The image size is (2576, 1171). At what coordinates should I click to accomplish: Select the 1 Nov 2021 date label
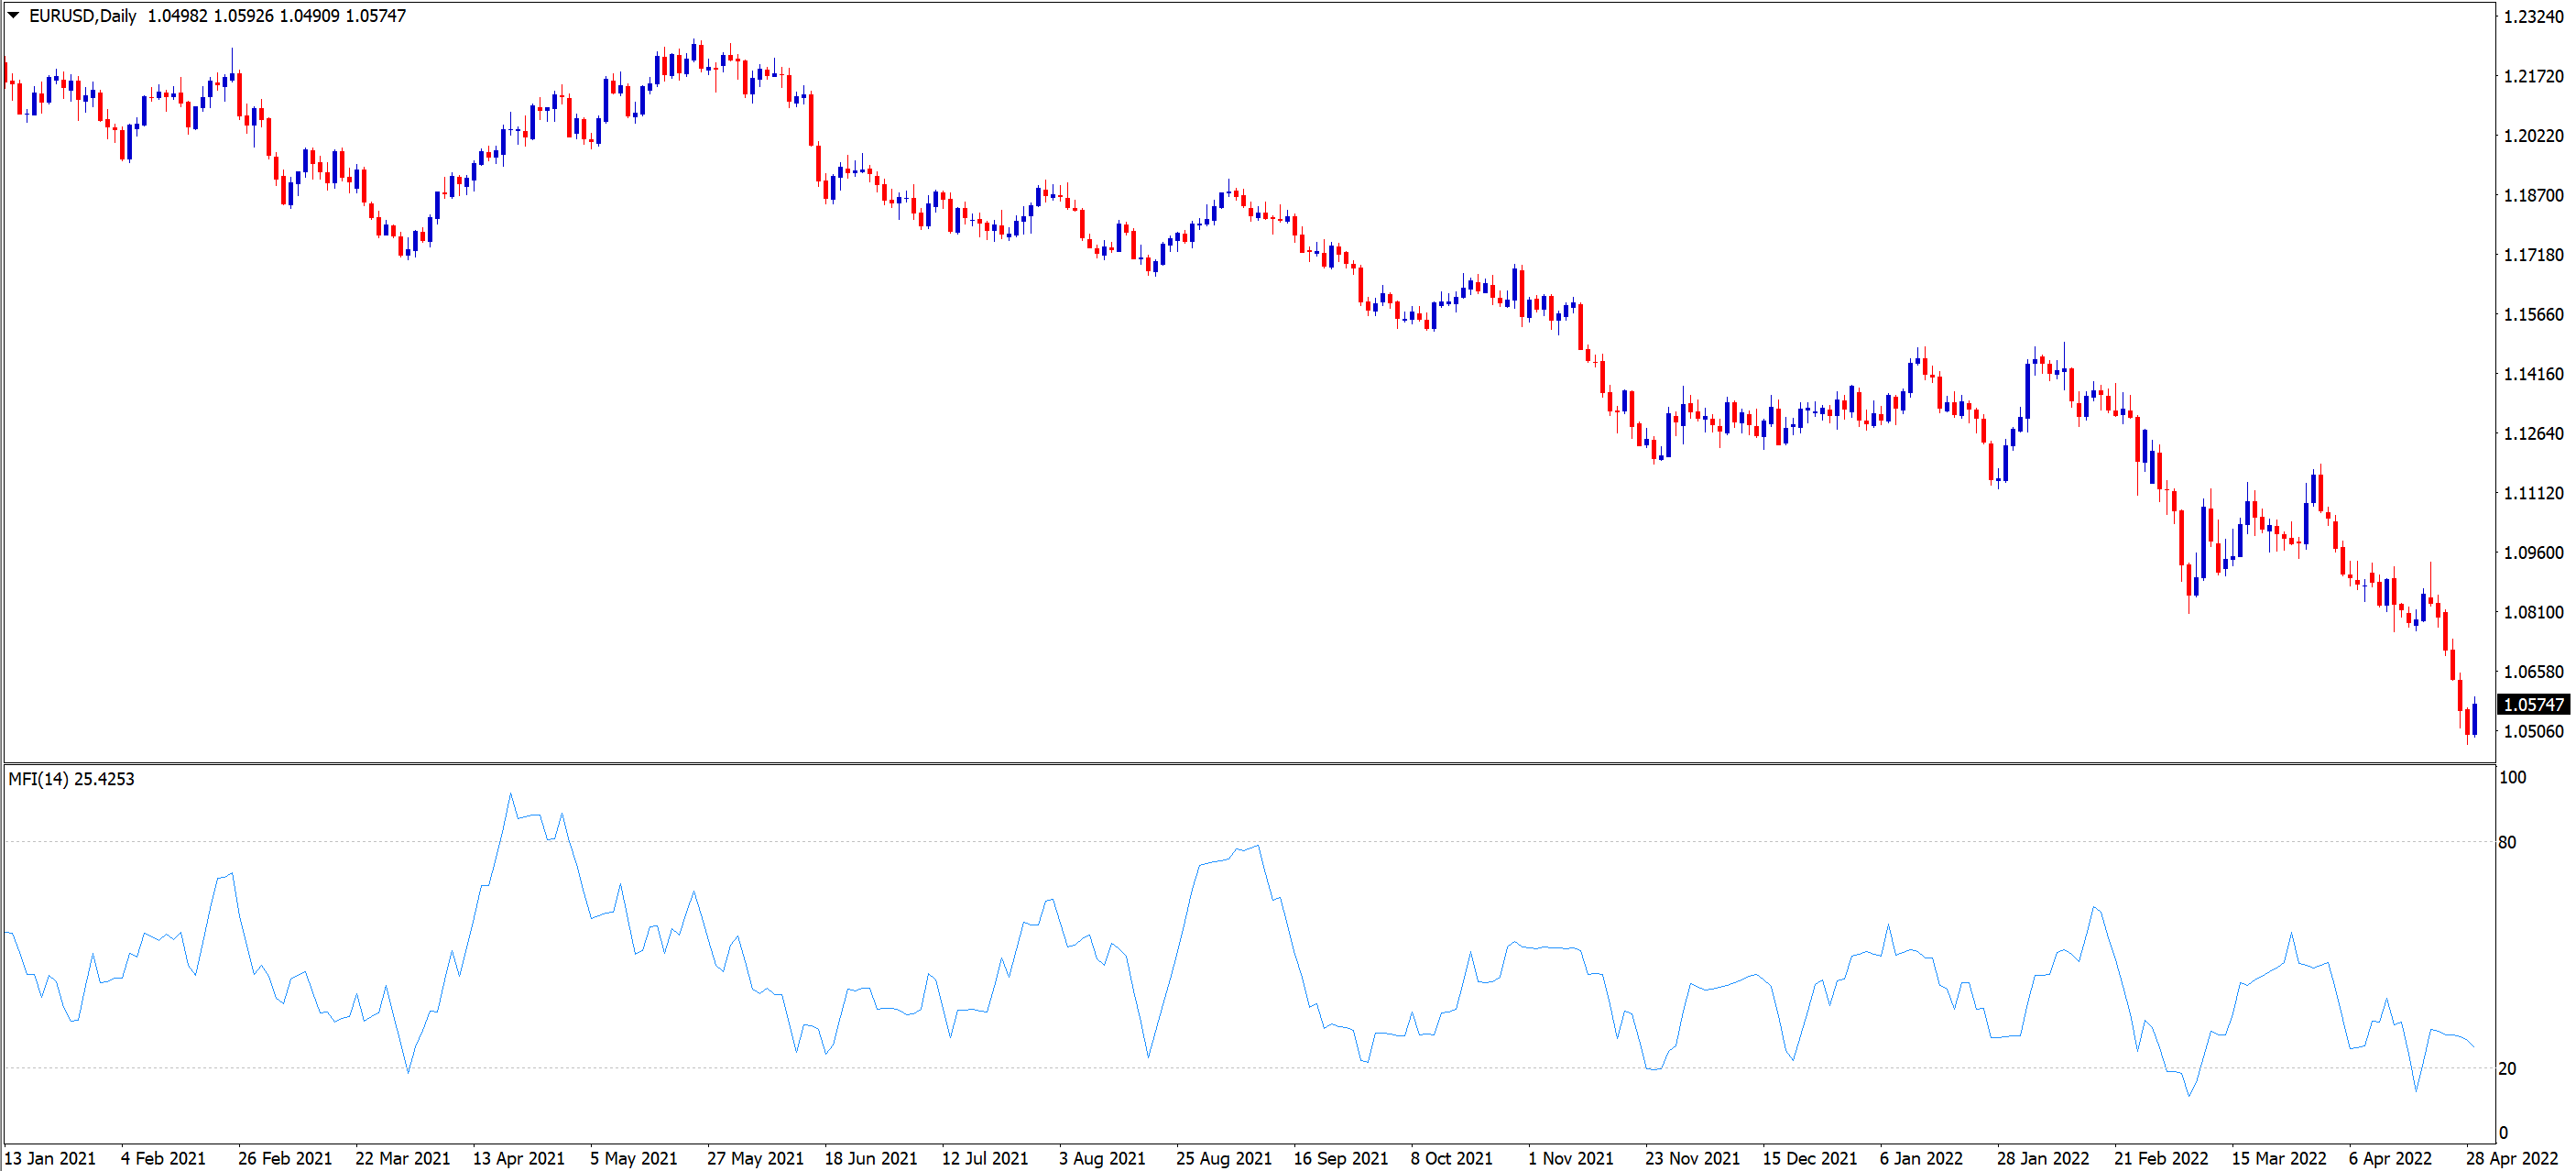click(1570, 1158)
